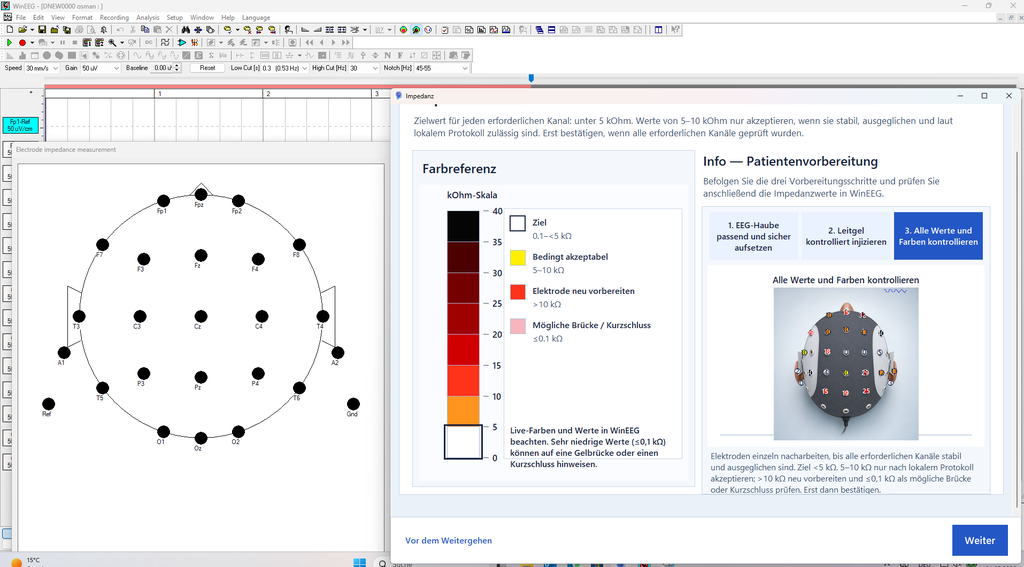Select the Gnd electrode dot
This screenshot has height=567, width=1024.
353,404
